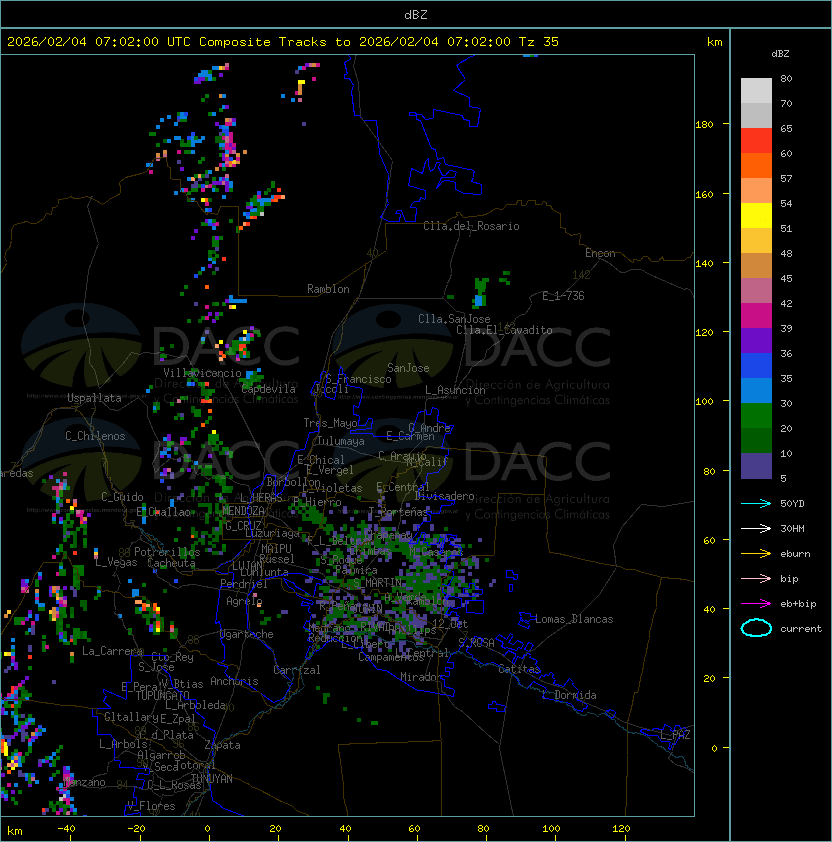Viewport: 832px width, 842px height.
Task: Click the magenta eb+bip arrow icon
Action: (756, 604)
